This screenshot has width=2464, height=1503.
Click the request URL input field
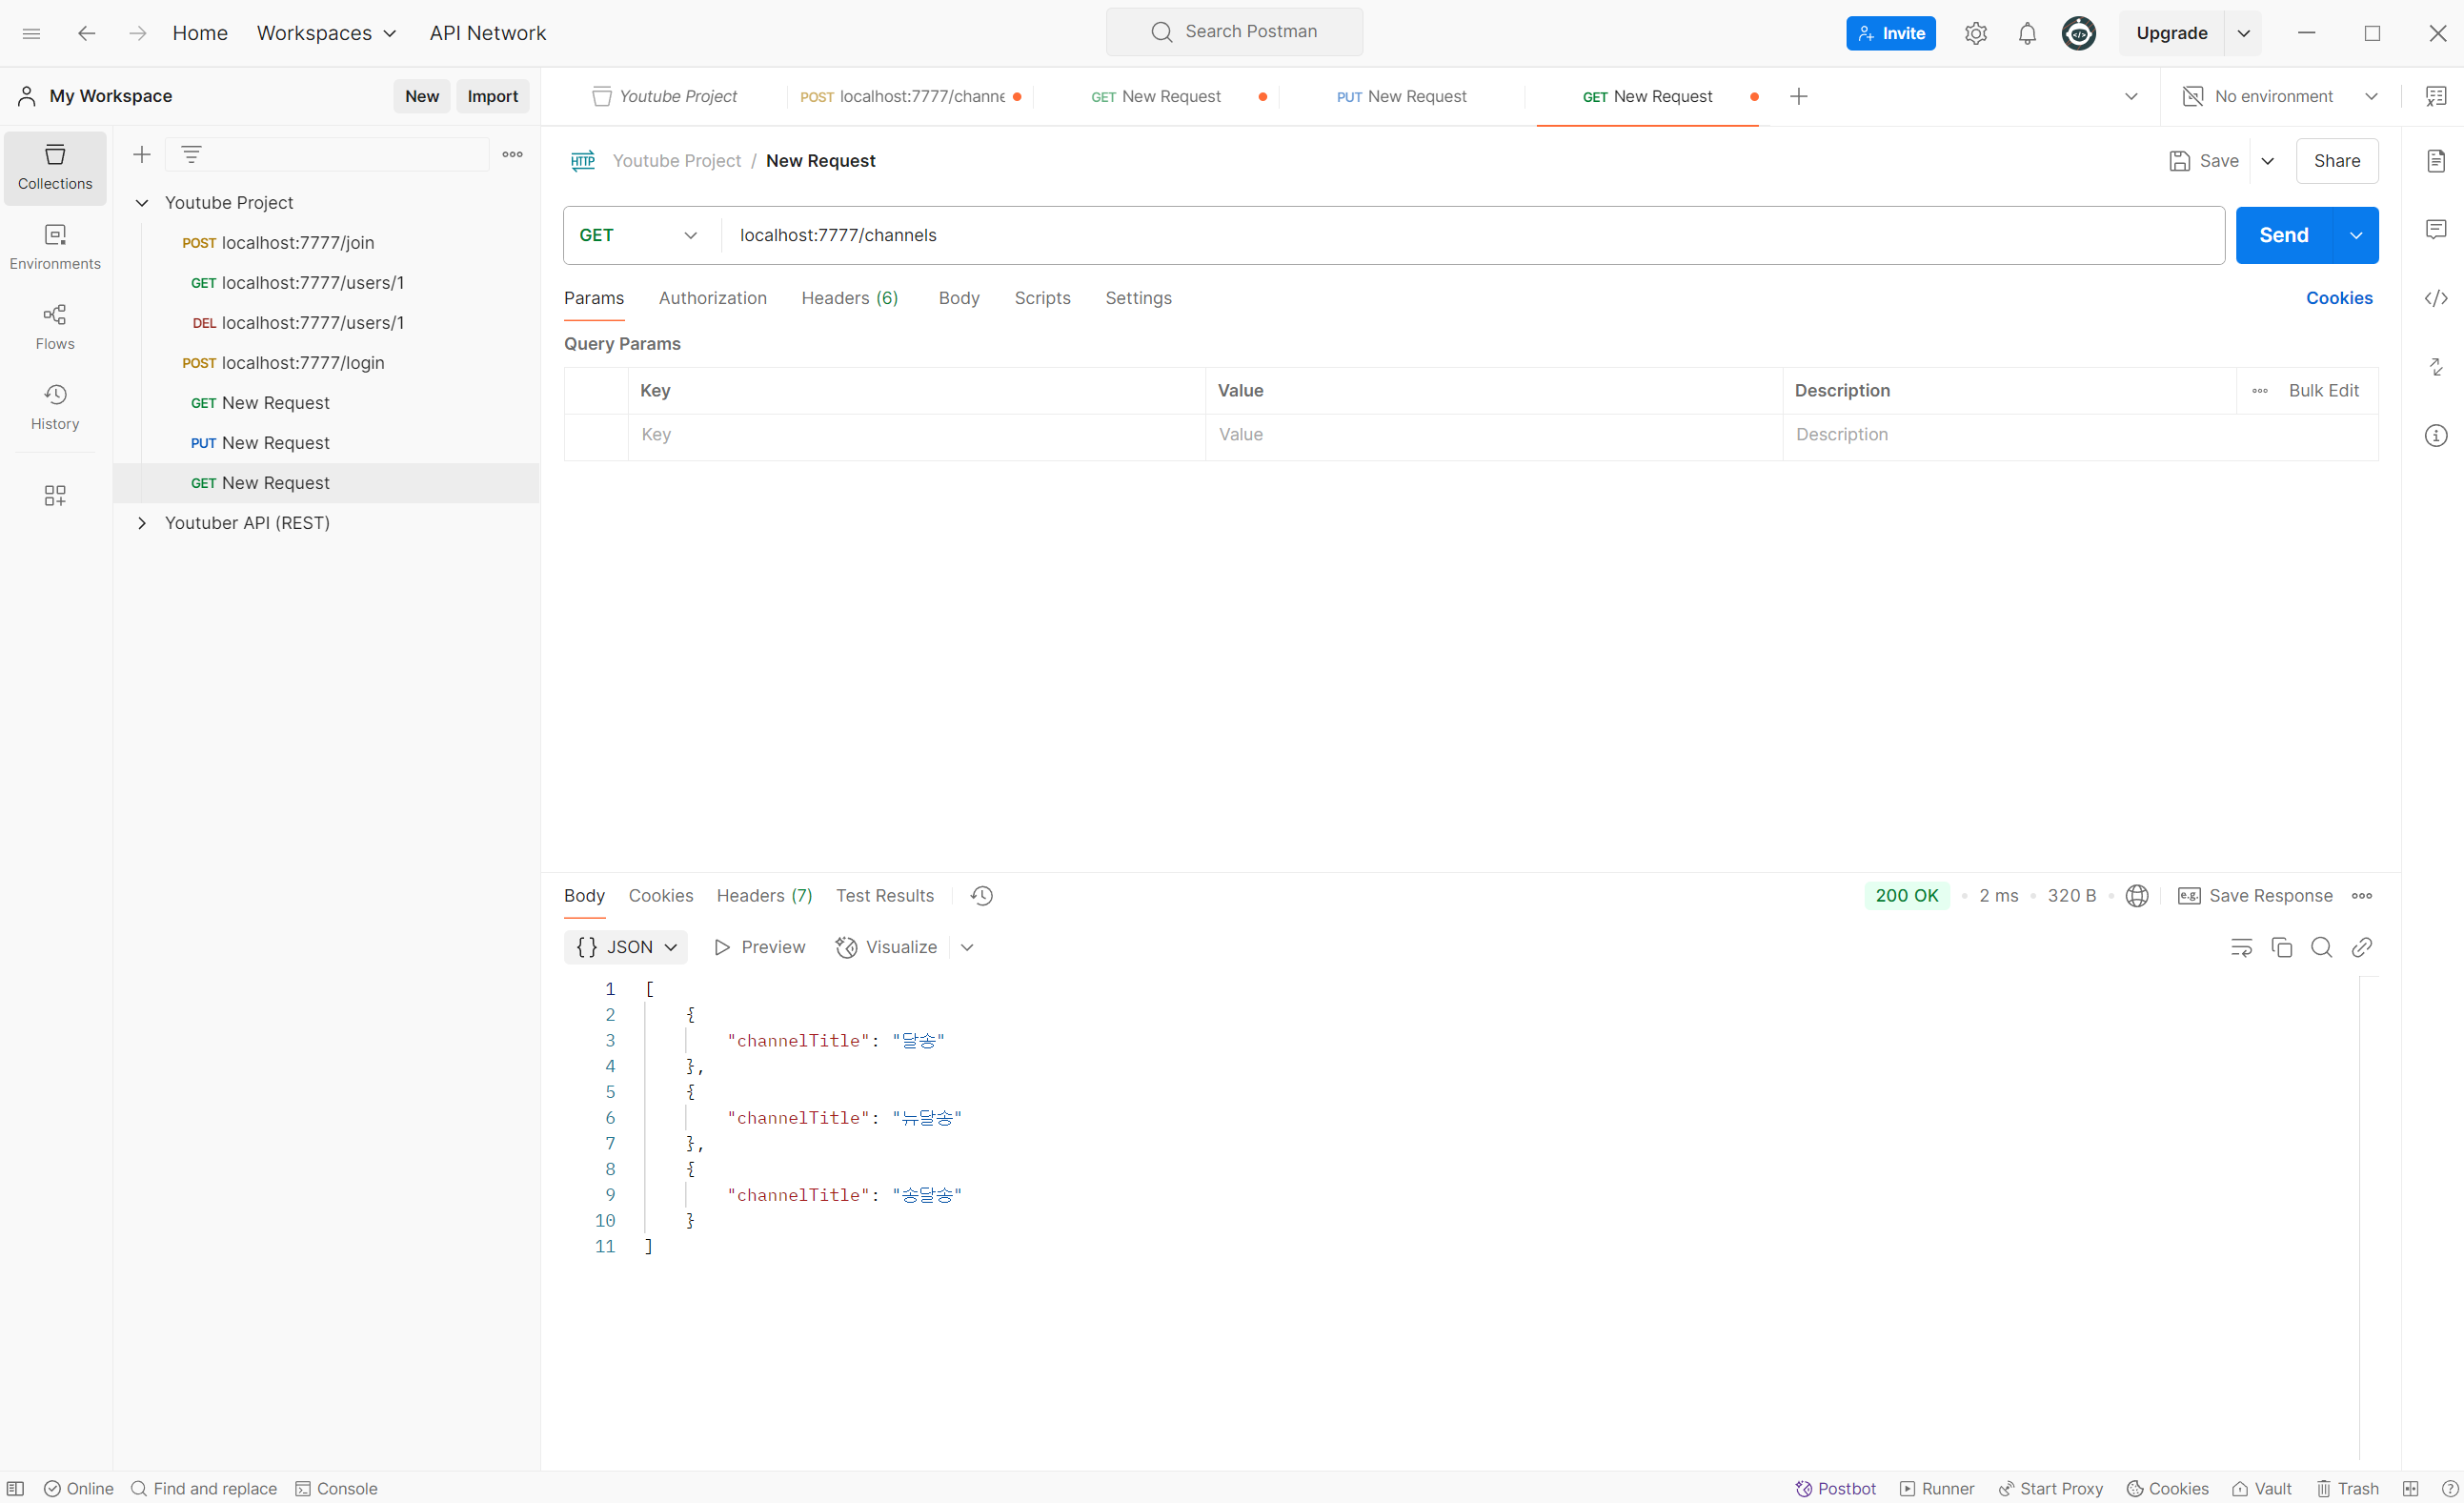point(1471,235)
